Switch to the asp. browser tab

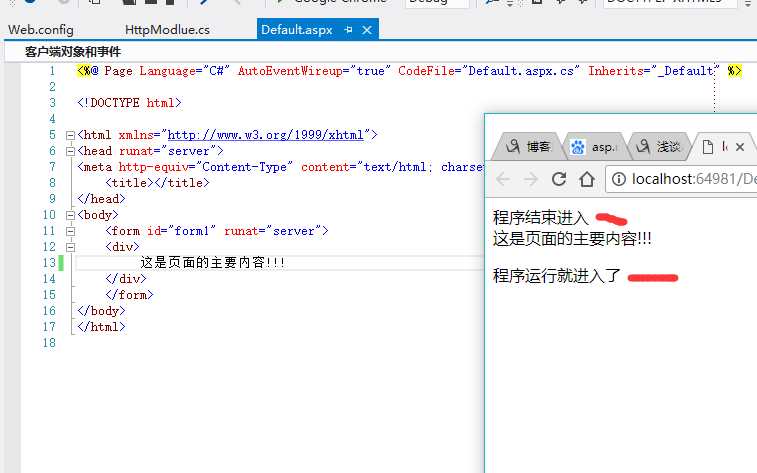pos(596,147)
